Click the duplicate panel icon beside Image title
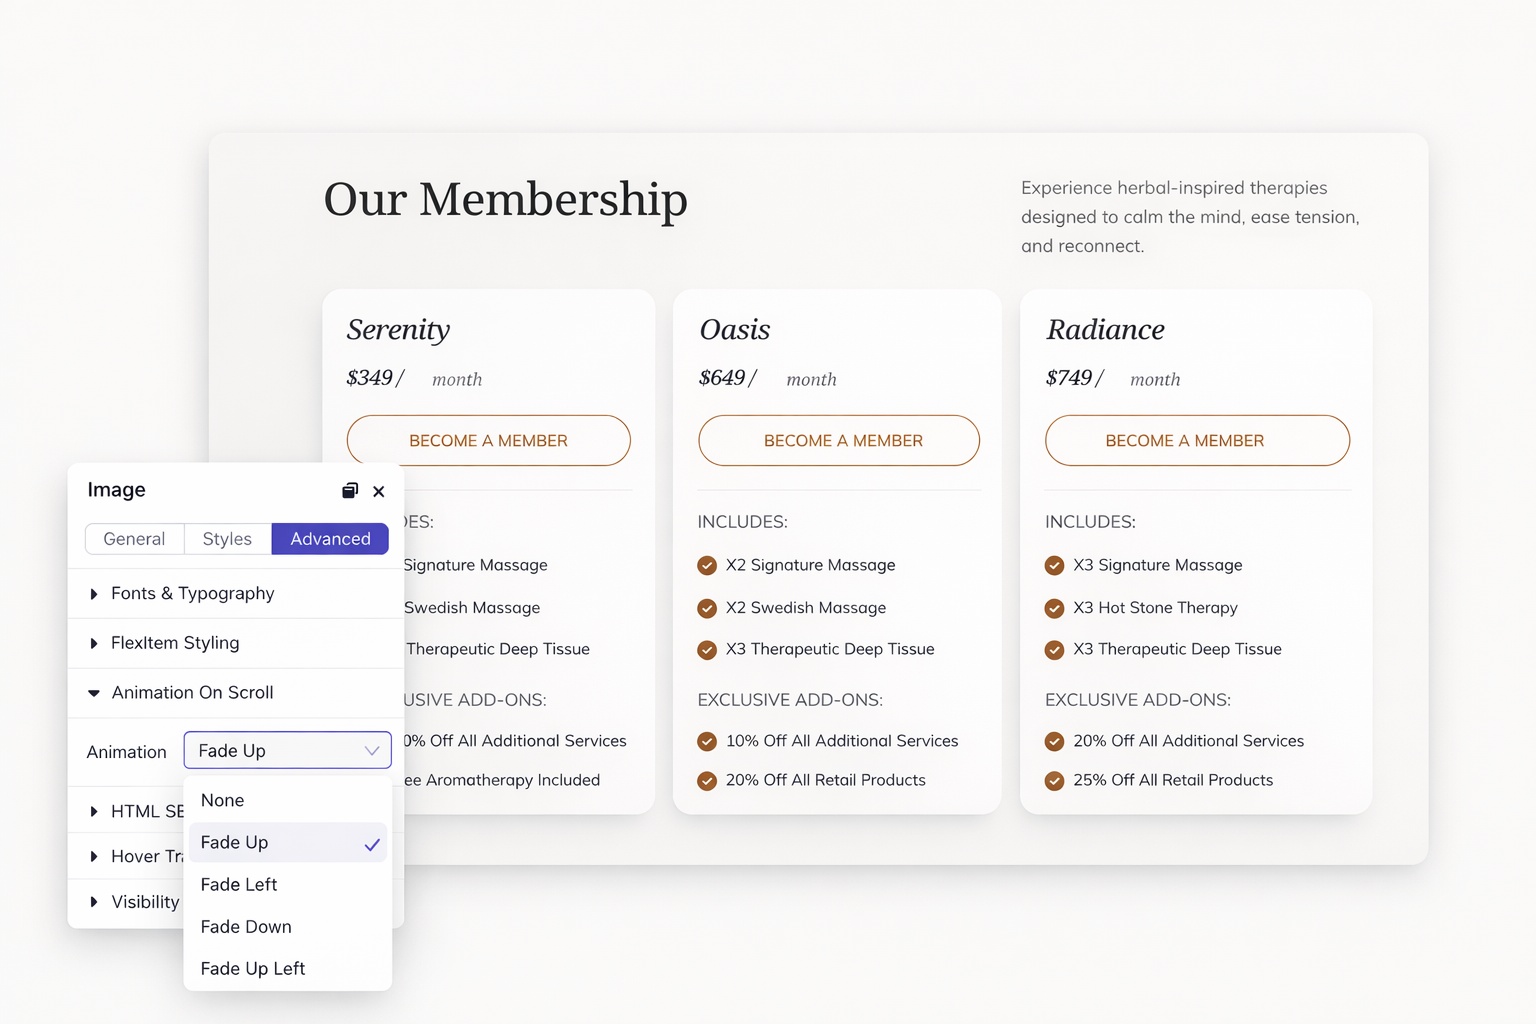1536x1024 pixels. coord(350,490)
